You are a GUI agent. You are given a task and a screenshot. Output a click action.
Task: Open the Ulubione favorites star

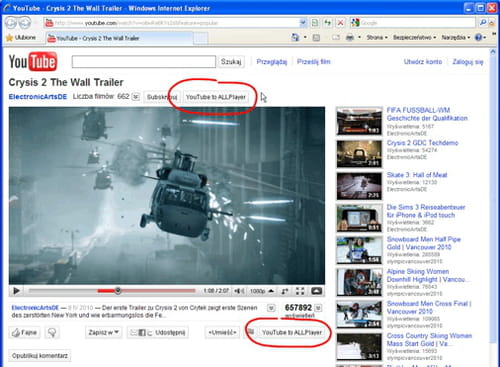coord(9,38)
